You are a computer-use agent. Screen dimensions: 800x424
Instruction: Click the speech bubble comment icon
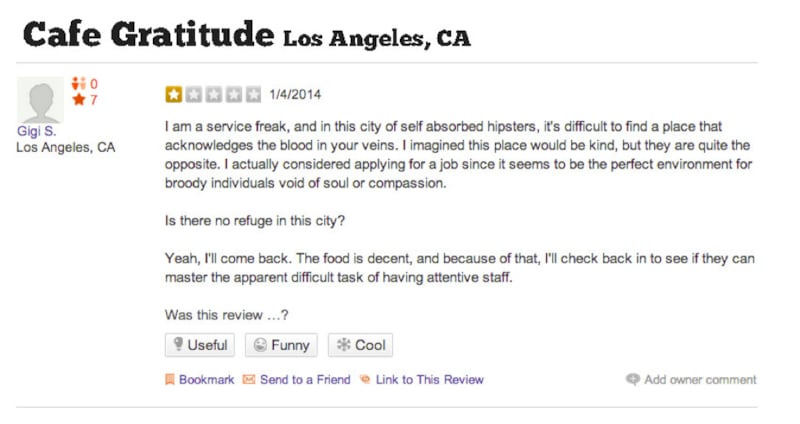pyautogui.click(x=633, y=380)
